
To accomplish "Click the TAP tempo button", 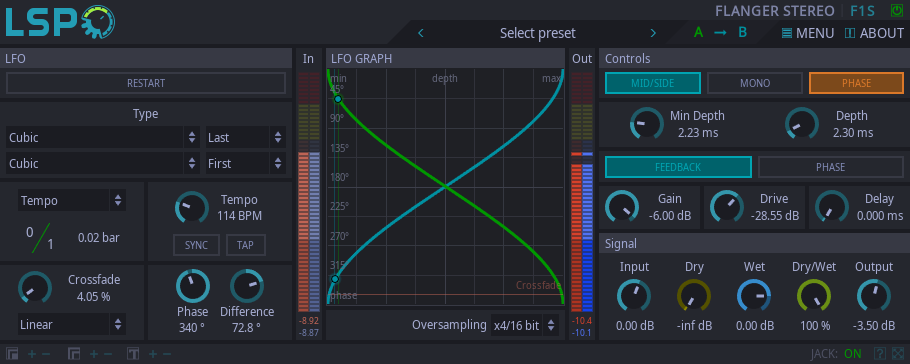I will click(x=245, y=245).
